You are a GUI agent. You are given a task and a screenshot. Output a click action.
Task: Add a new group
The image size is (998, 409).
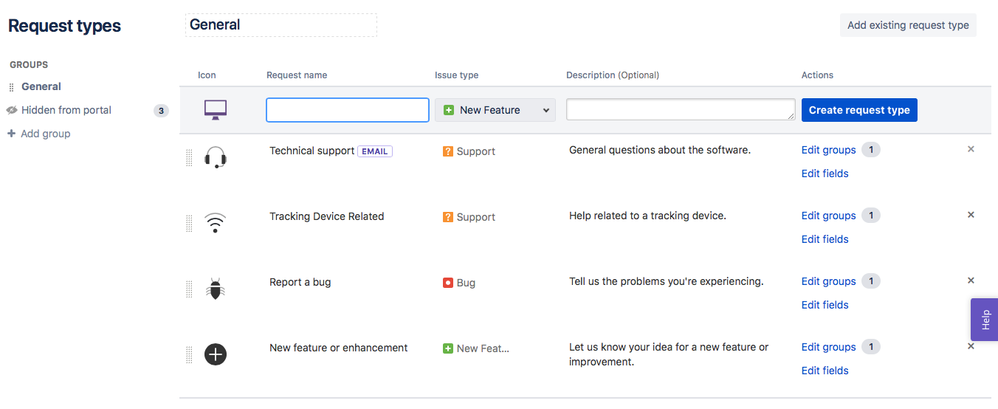[45, 133]
